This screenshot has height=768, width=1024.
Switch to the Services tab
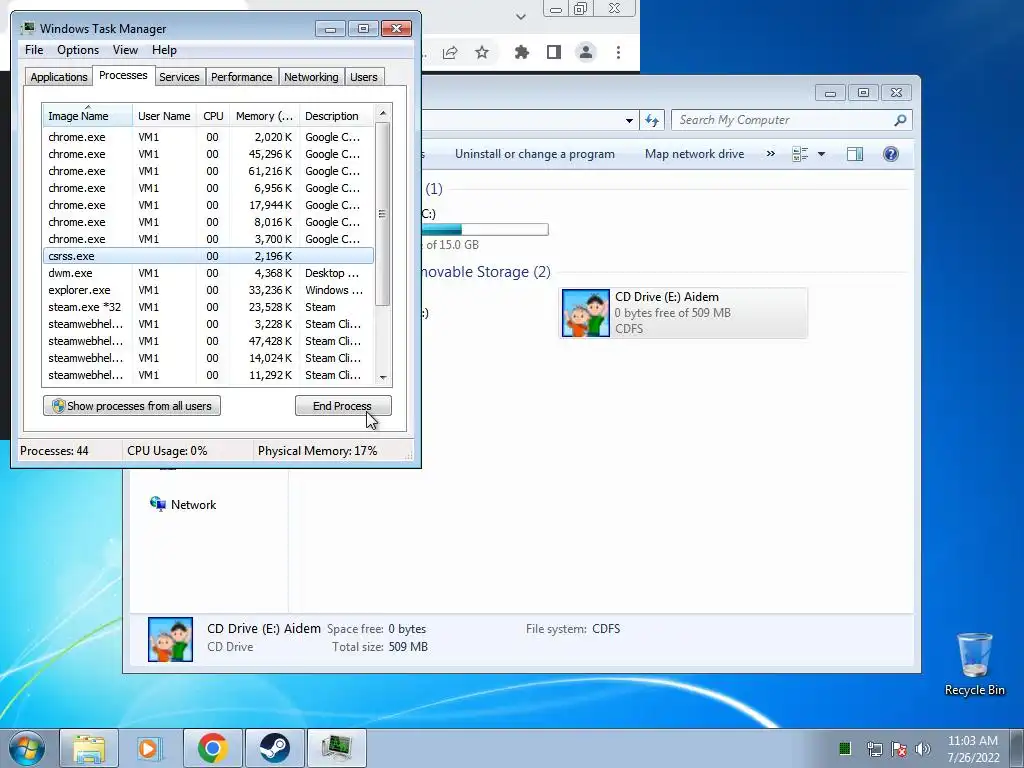pos(179,77)
